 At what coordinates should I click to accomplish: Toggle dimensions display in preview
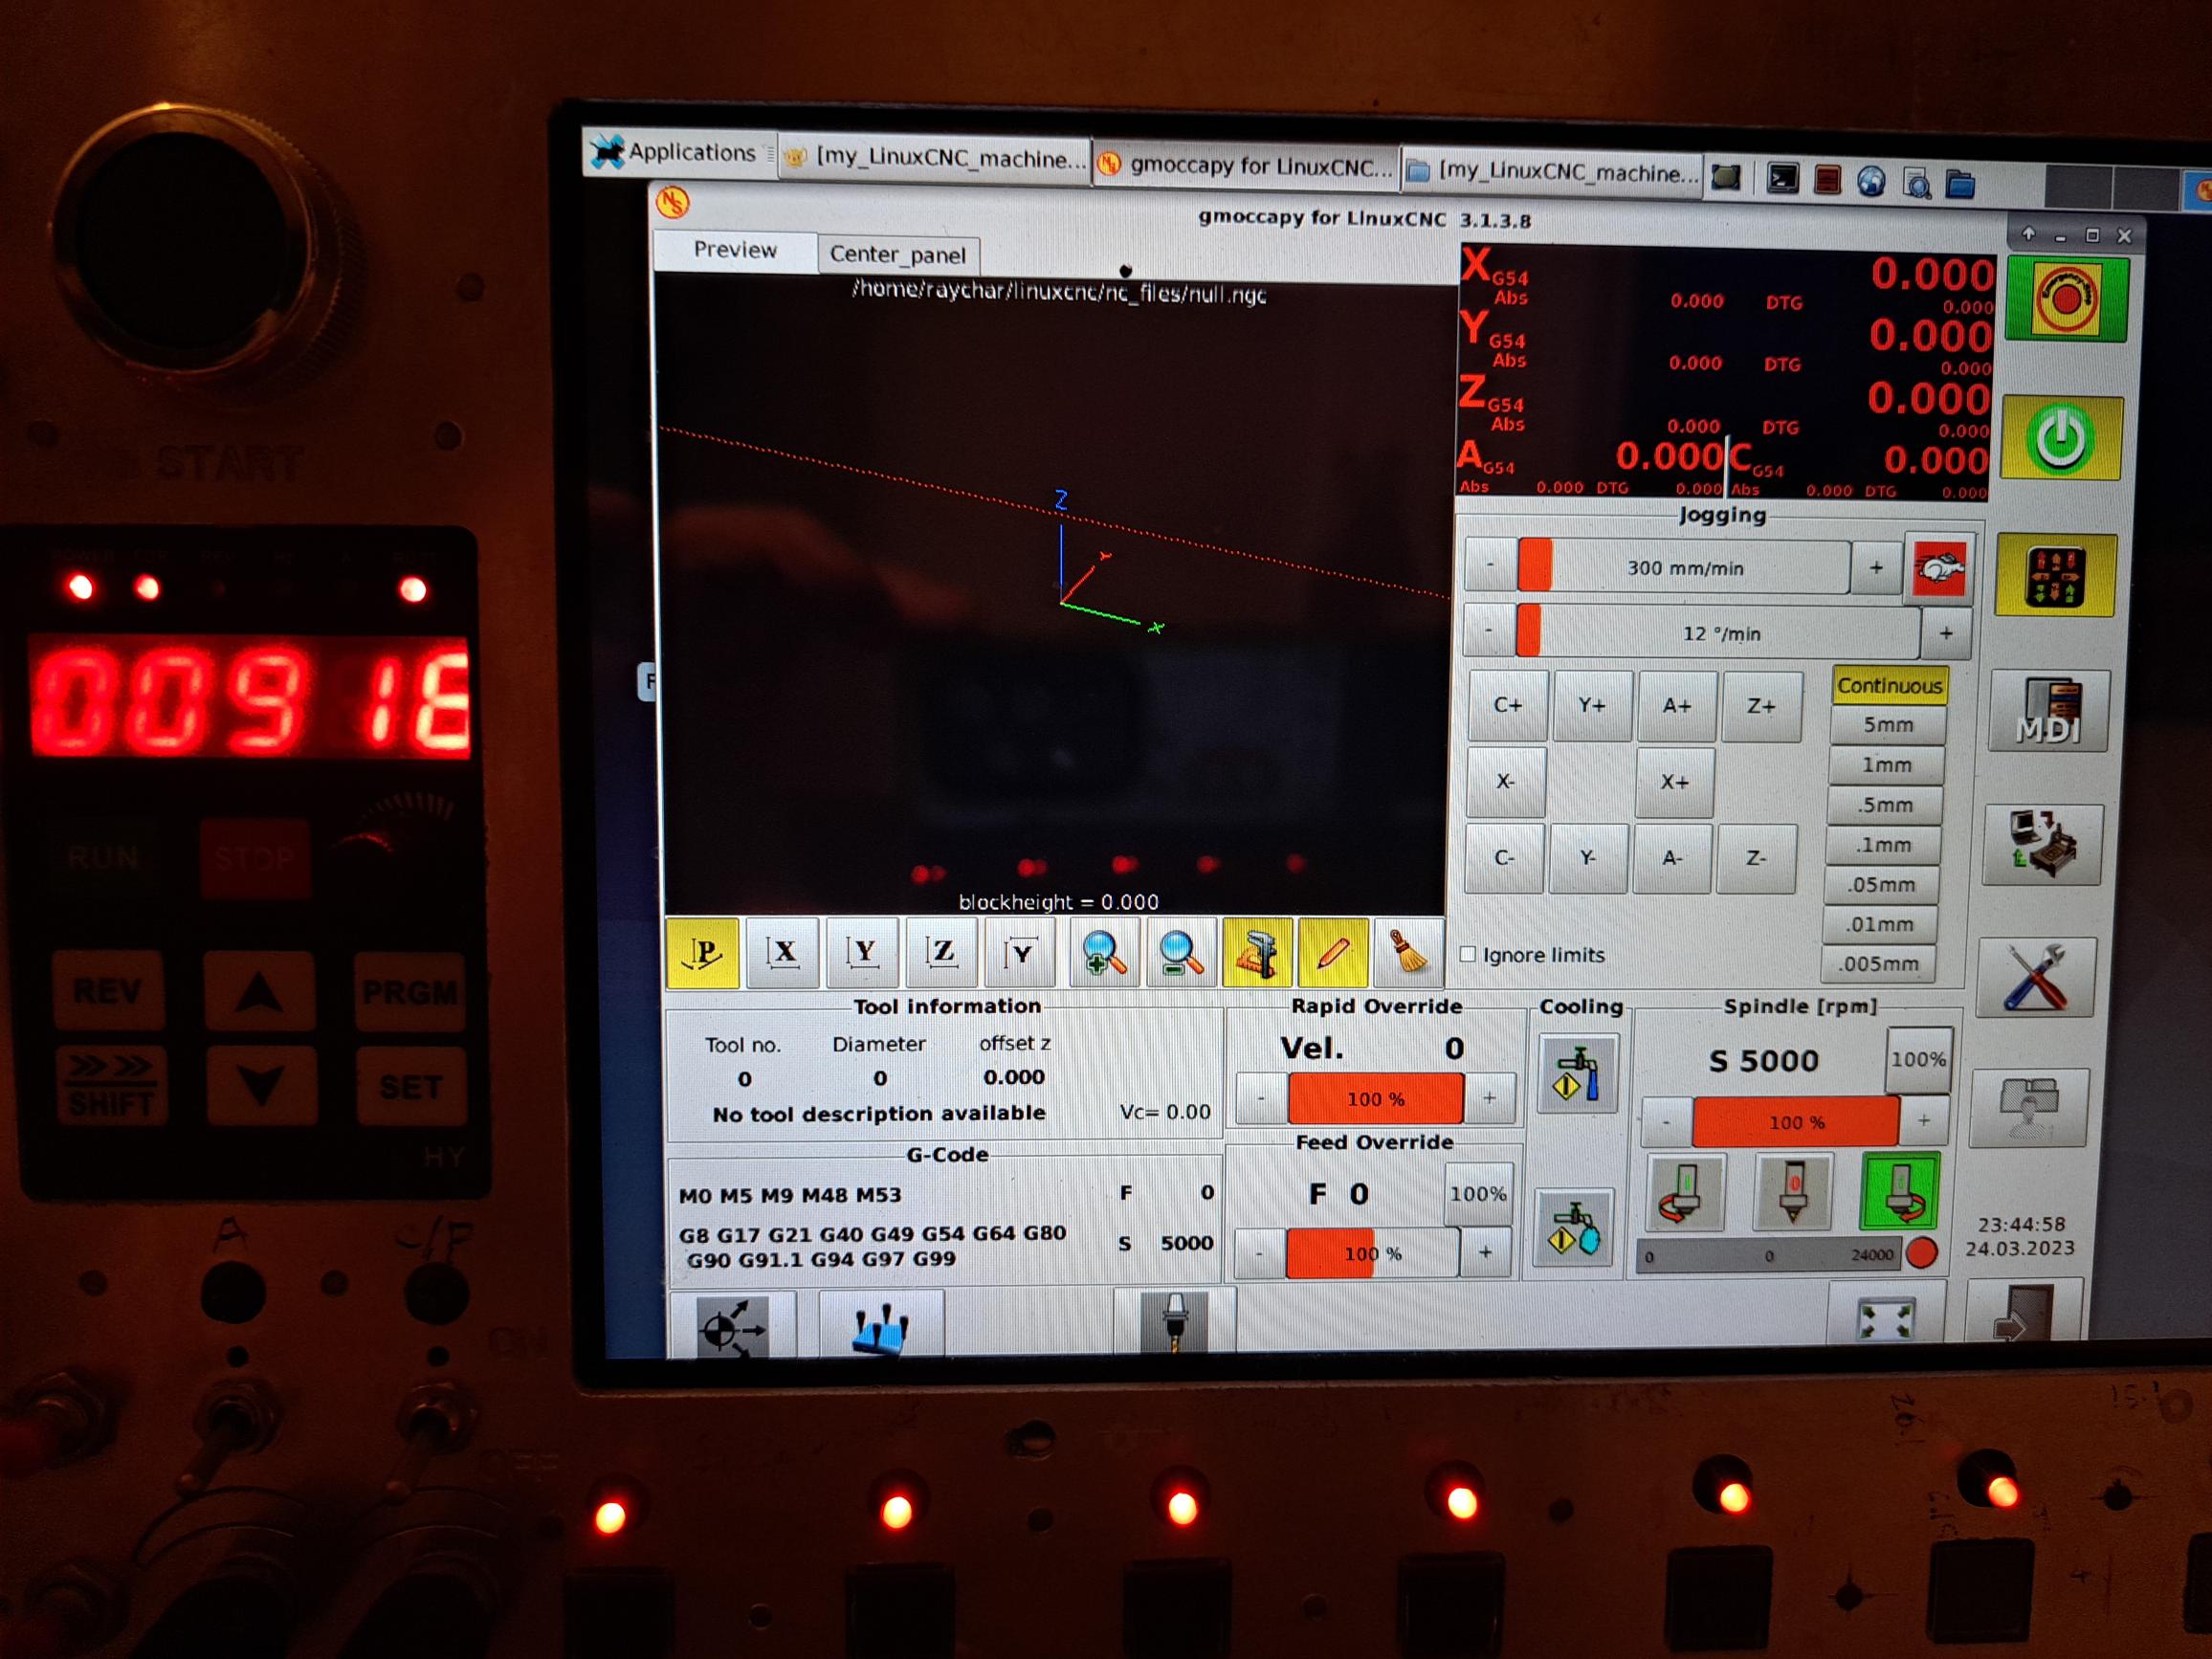(x=1257, y=953)
